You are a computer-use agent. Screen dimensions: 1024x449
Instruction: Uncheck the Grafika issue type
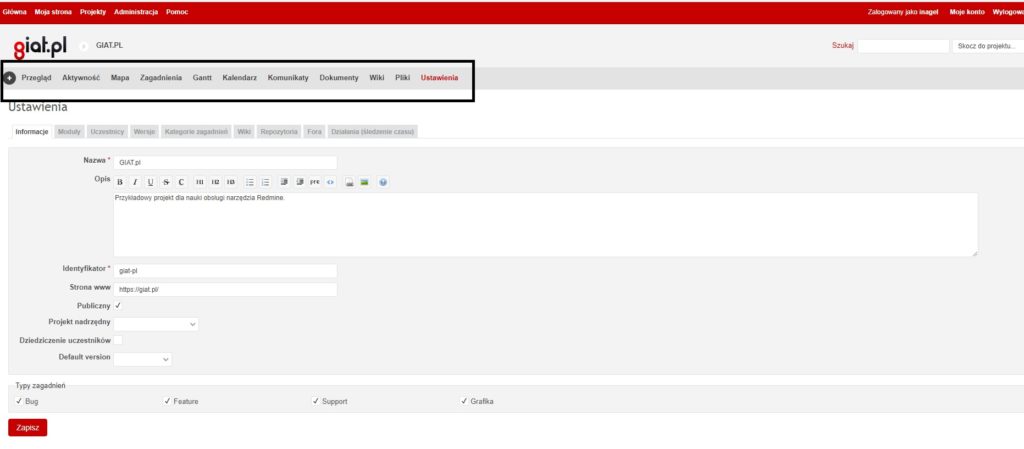click(x=464, y=401)
